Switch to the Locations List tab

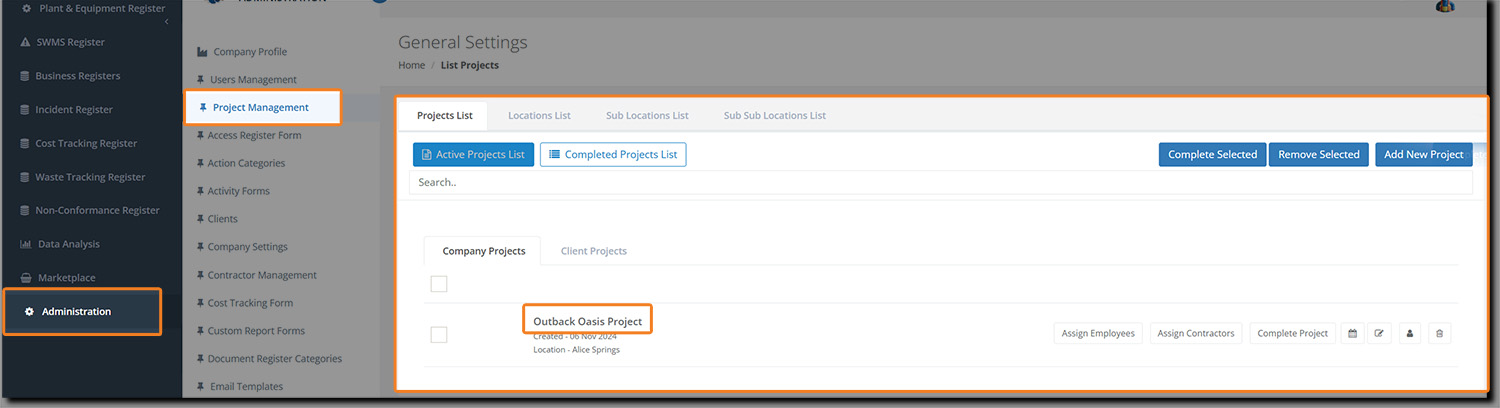tap(539, 115)
